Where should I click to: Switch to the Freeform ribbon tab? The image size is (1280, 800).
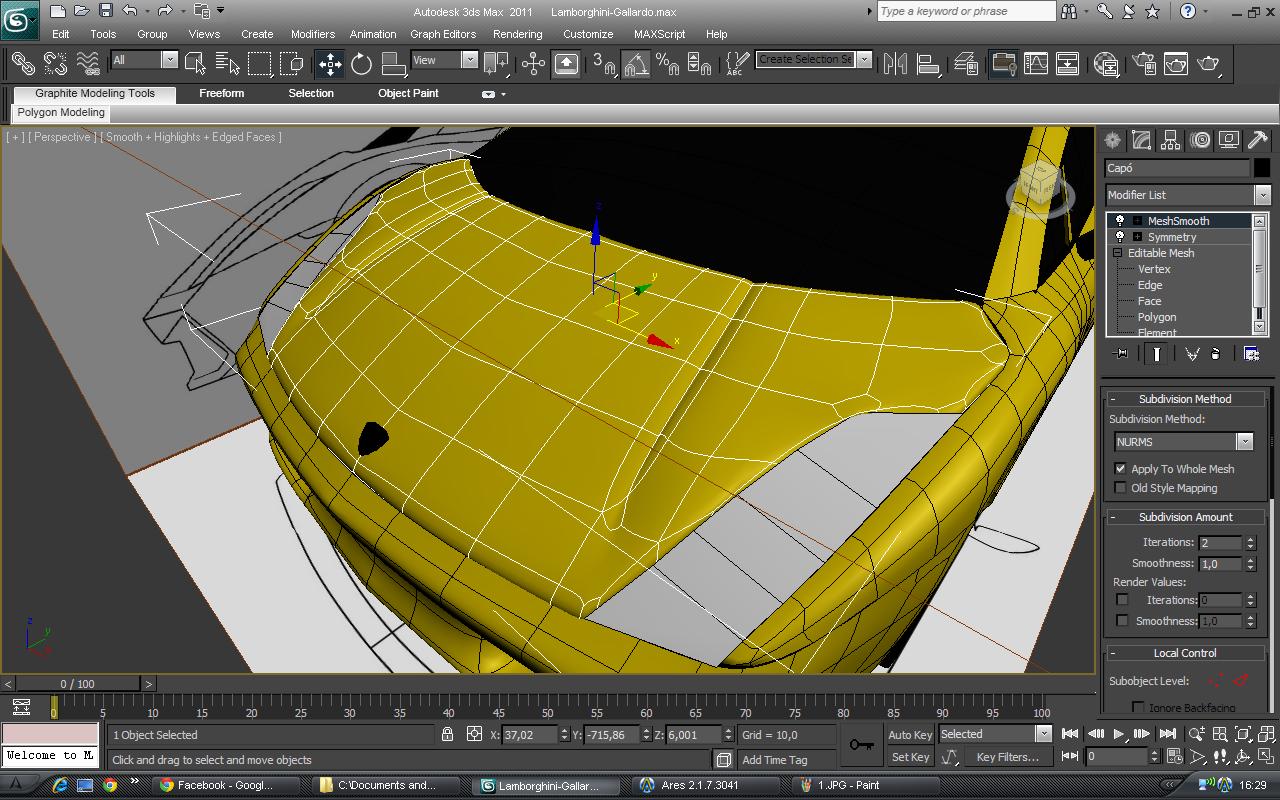pyautogui.click(x=221, y=93)
